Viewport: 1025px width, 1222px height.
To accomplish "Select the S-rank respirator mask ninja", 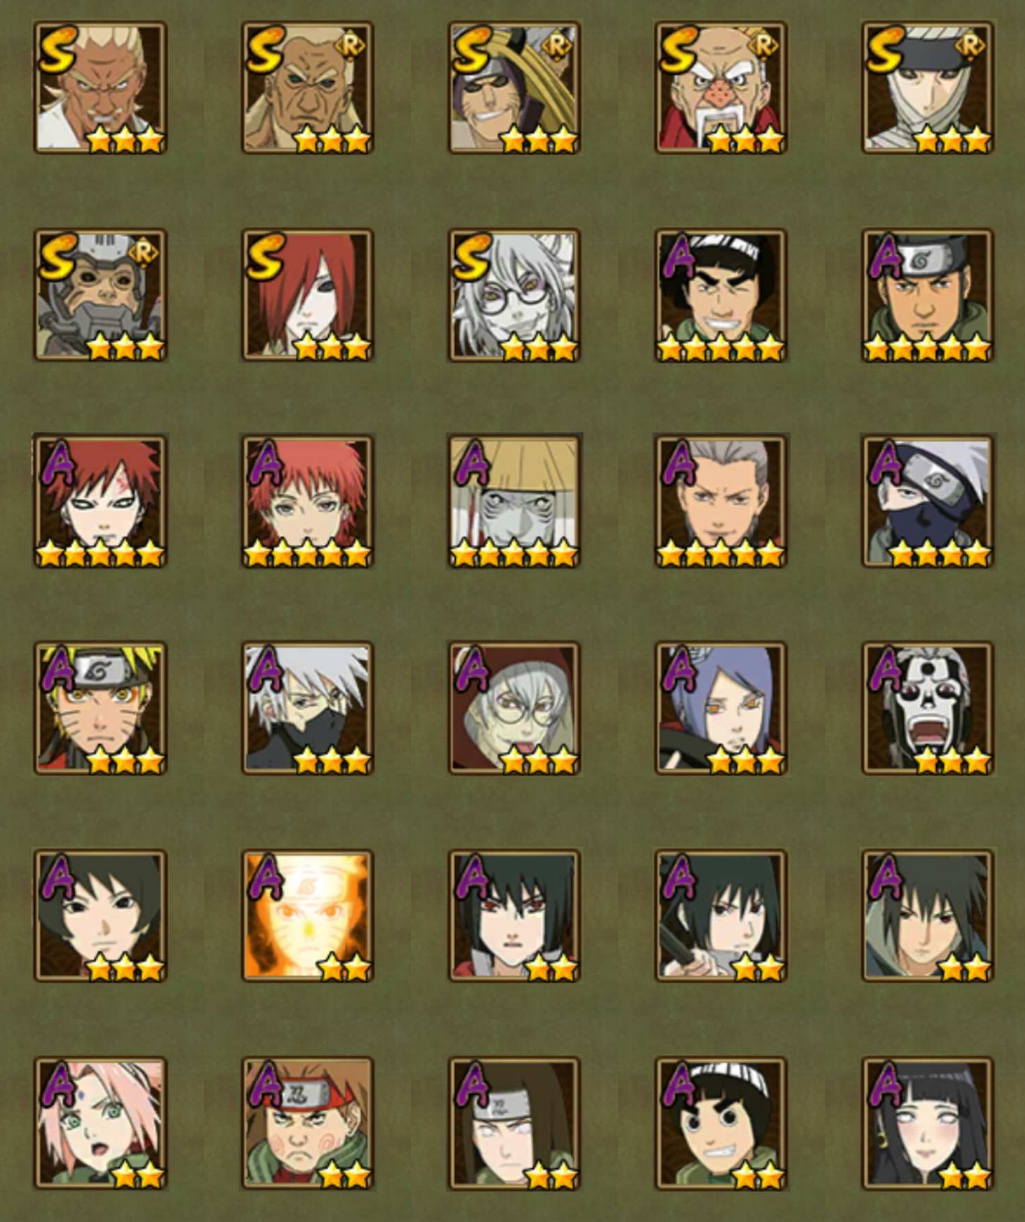I will pyautogui.click(x=100, y=295).
